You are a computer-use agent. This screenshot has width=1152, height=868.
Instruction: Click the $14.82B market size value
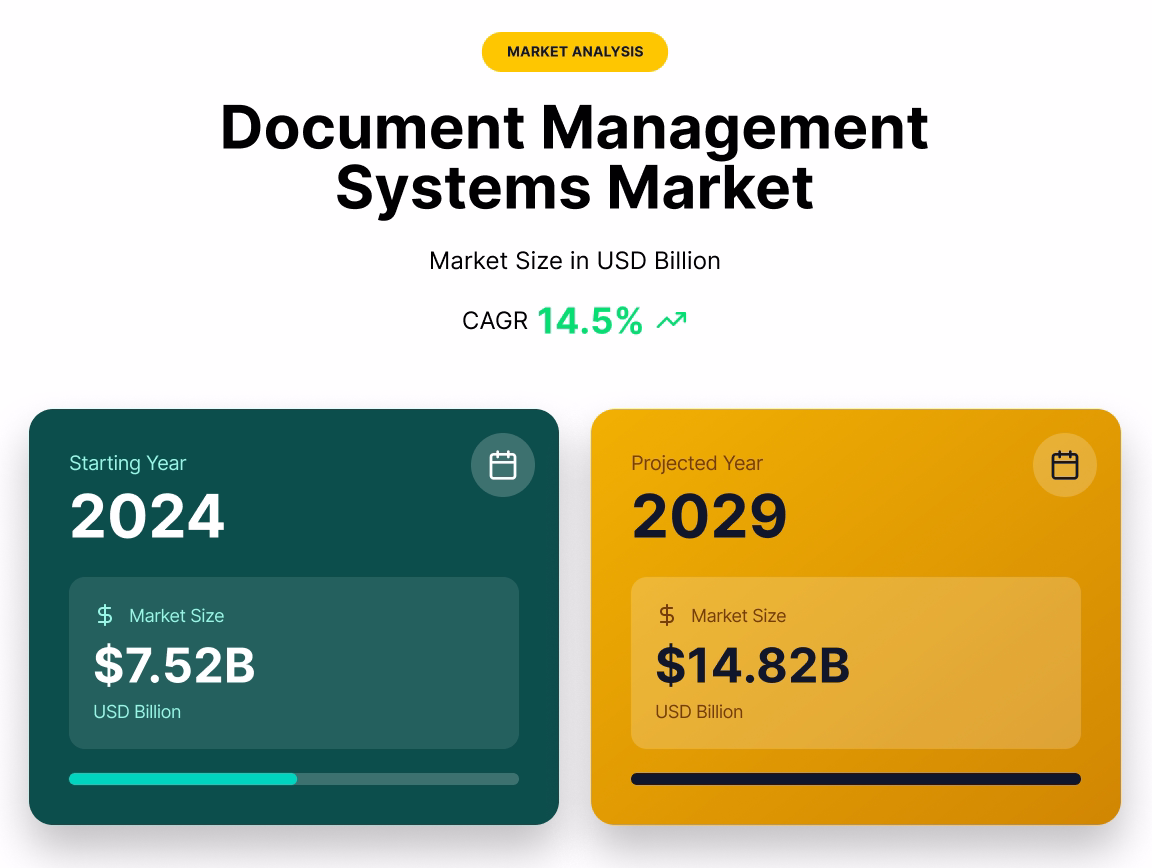pos(753,665)
